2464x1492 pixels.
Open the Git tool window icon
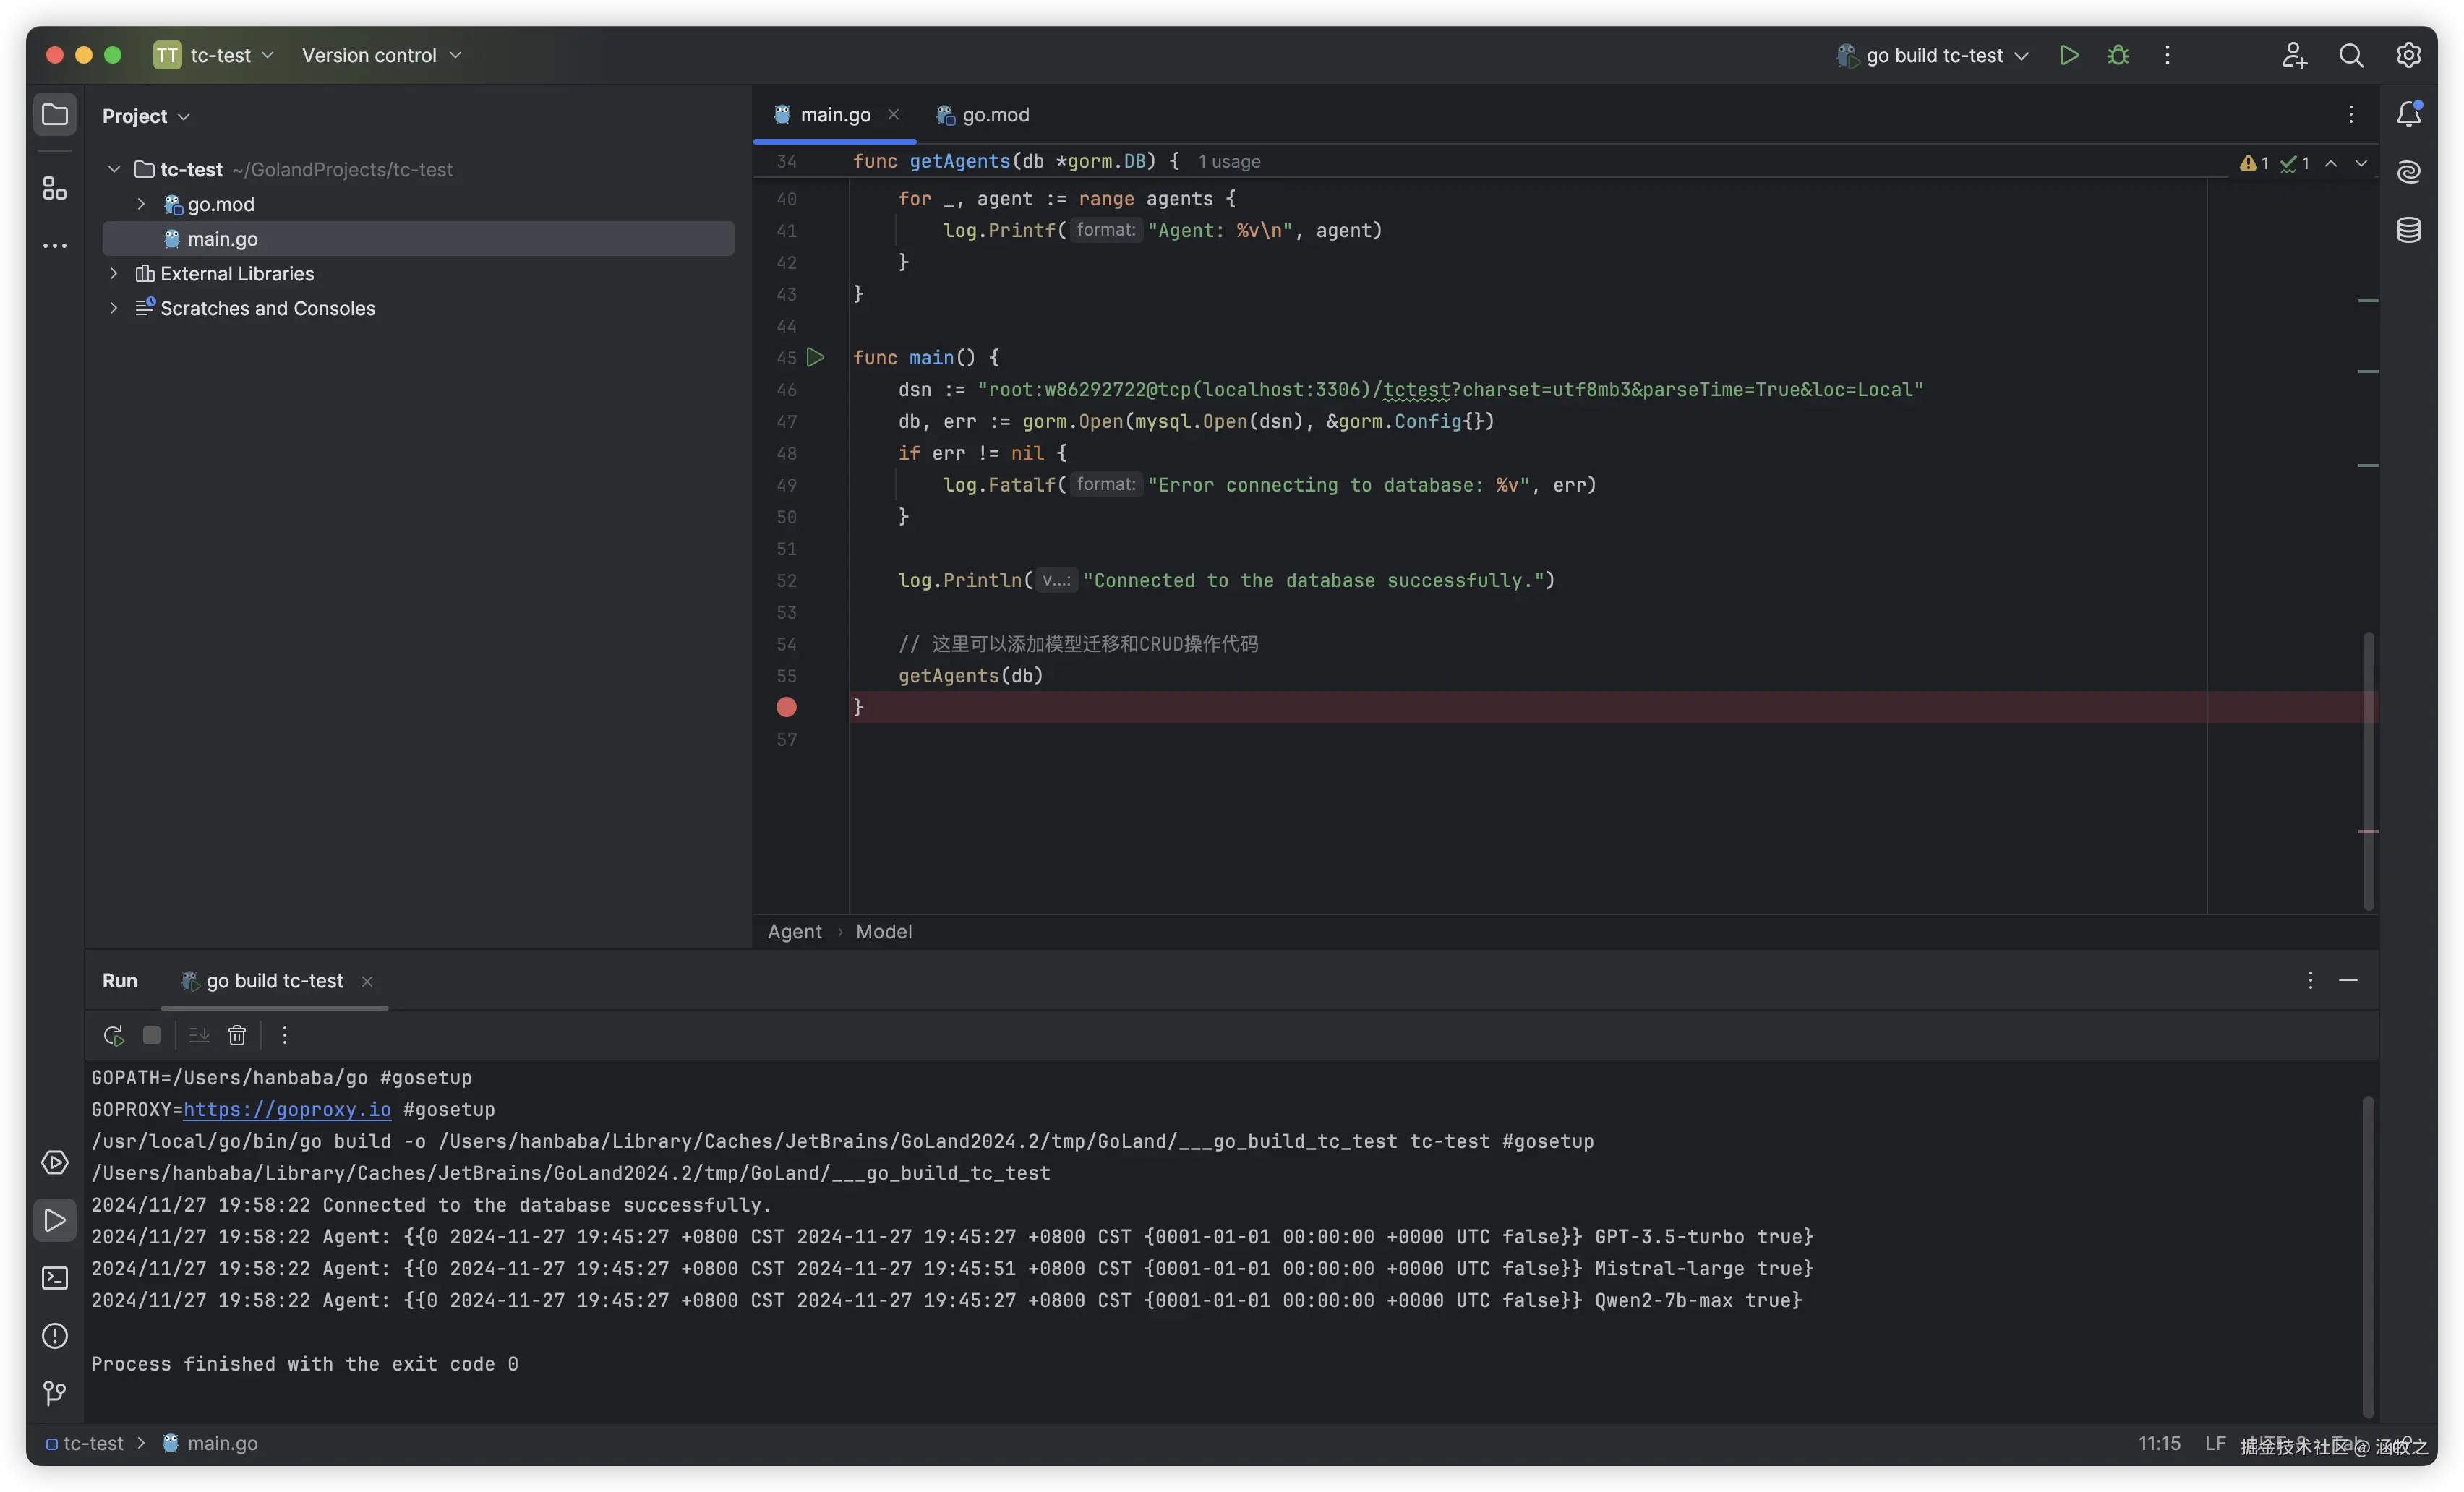coord(55,1392)
